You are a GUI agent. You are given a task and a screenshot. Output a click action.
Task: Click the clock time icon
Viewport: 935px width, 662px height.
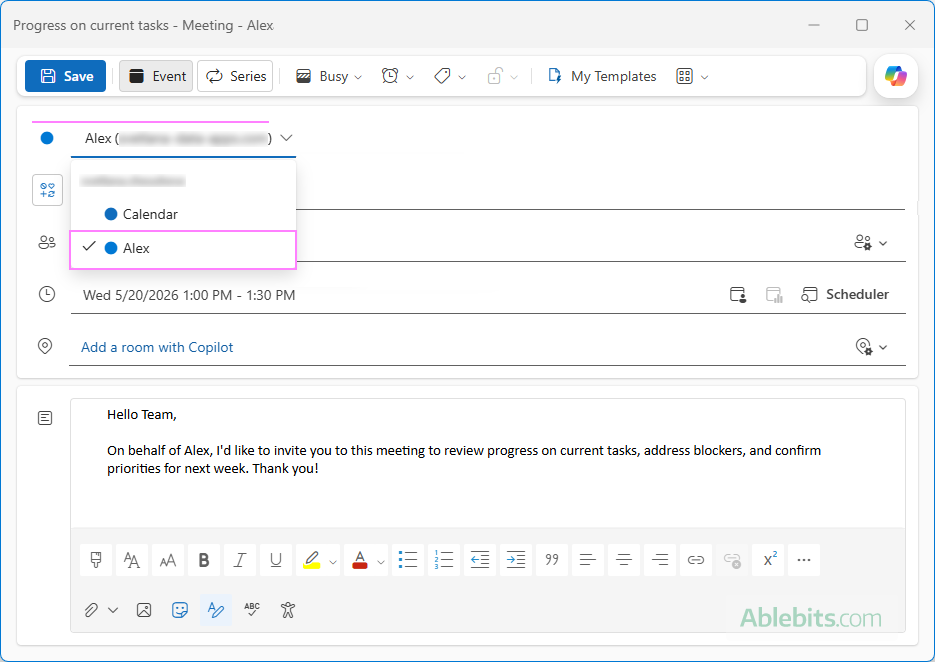47,294
